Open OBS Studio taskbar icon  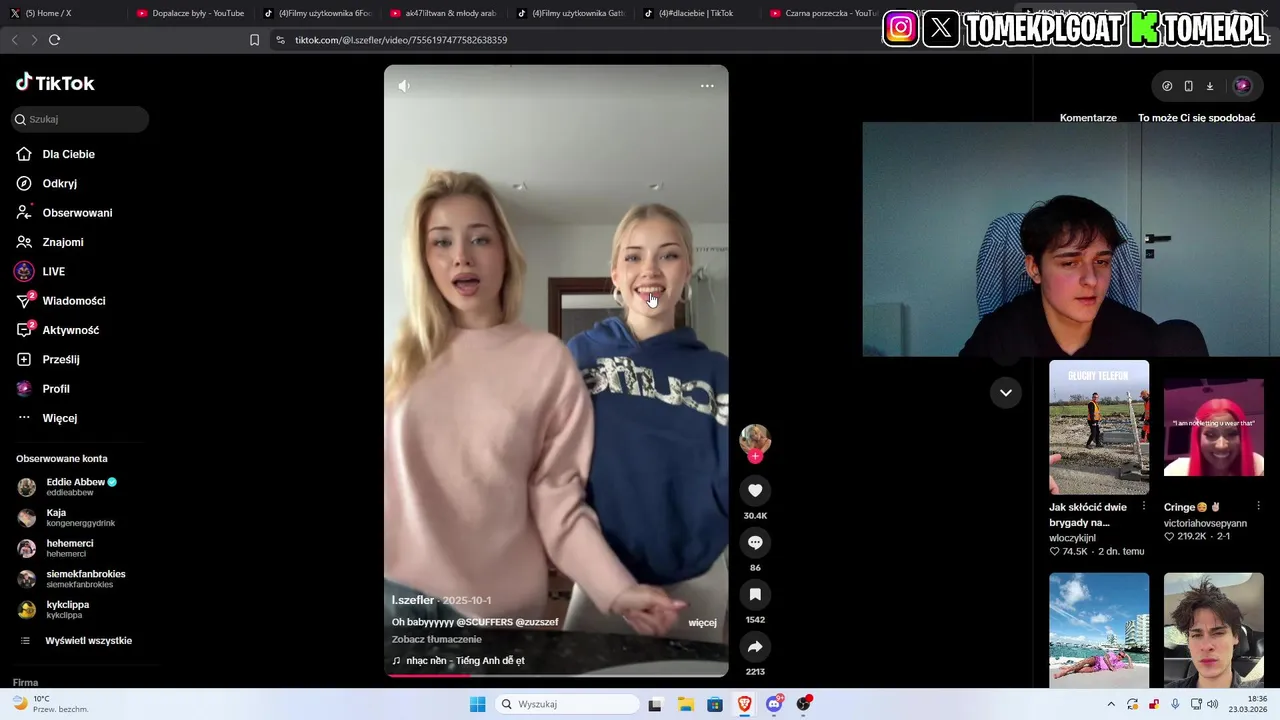point(804,704)
